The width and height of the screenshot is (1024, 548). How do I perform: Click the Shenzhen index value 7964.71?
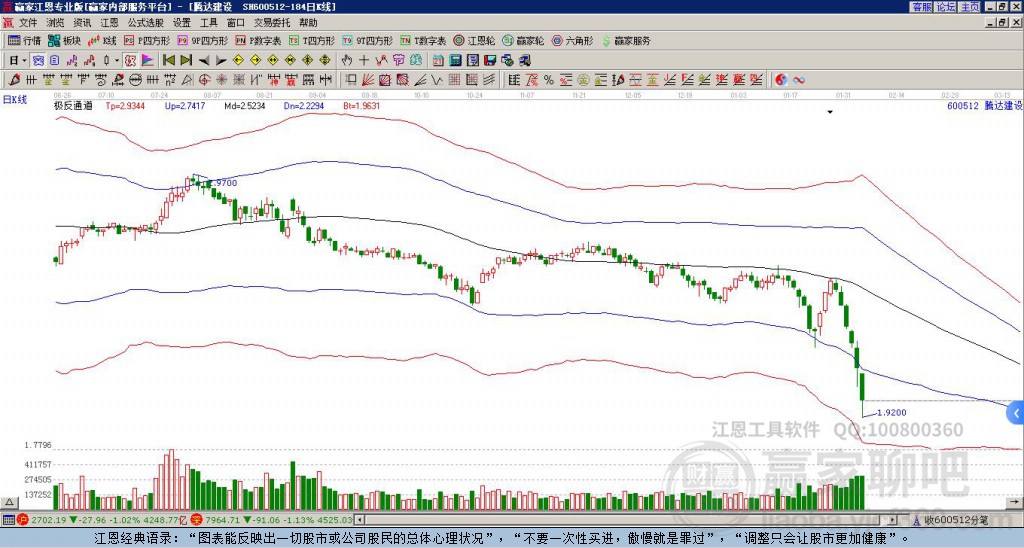[222, 520]
